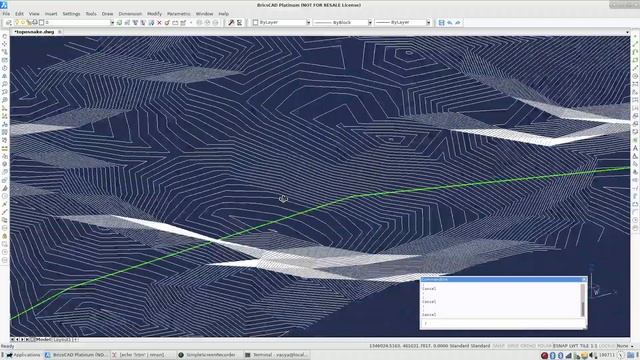Toggle the layer freeze sun icon
Screen dimensions: 640x360
(23, 22)
